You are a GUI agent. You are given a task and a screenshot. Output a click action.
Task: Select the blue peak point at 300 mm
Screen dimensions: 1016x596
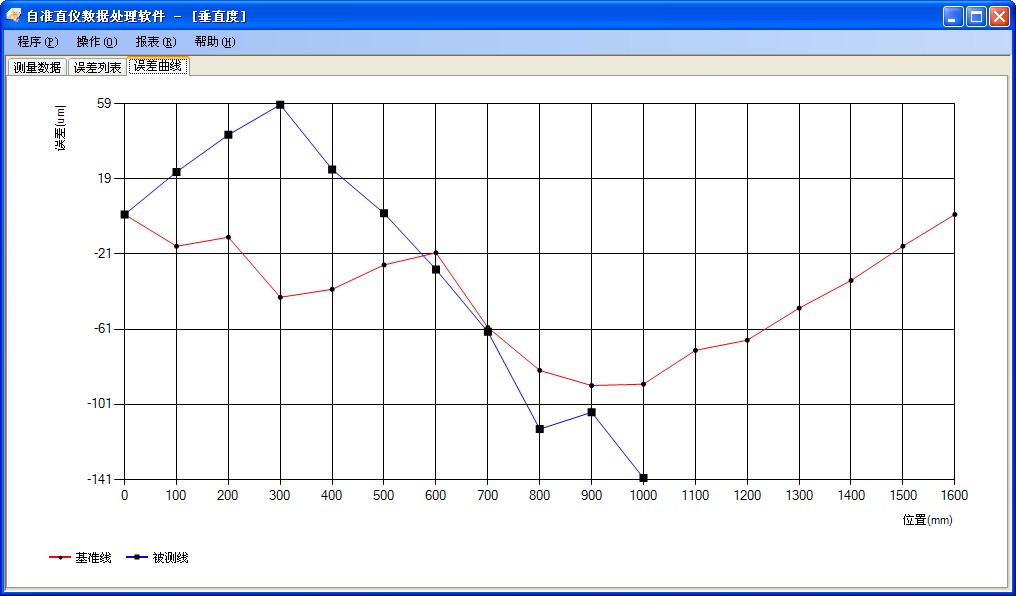[280, 105]
